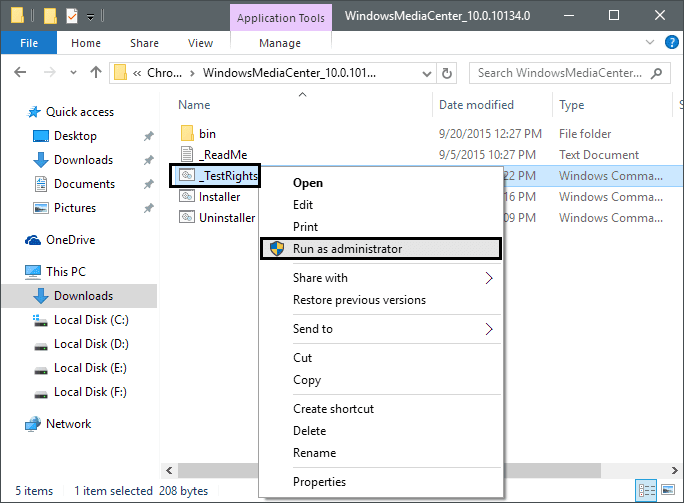Go back using the back arrow

pos(20,72)
